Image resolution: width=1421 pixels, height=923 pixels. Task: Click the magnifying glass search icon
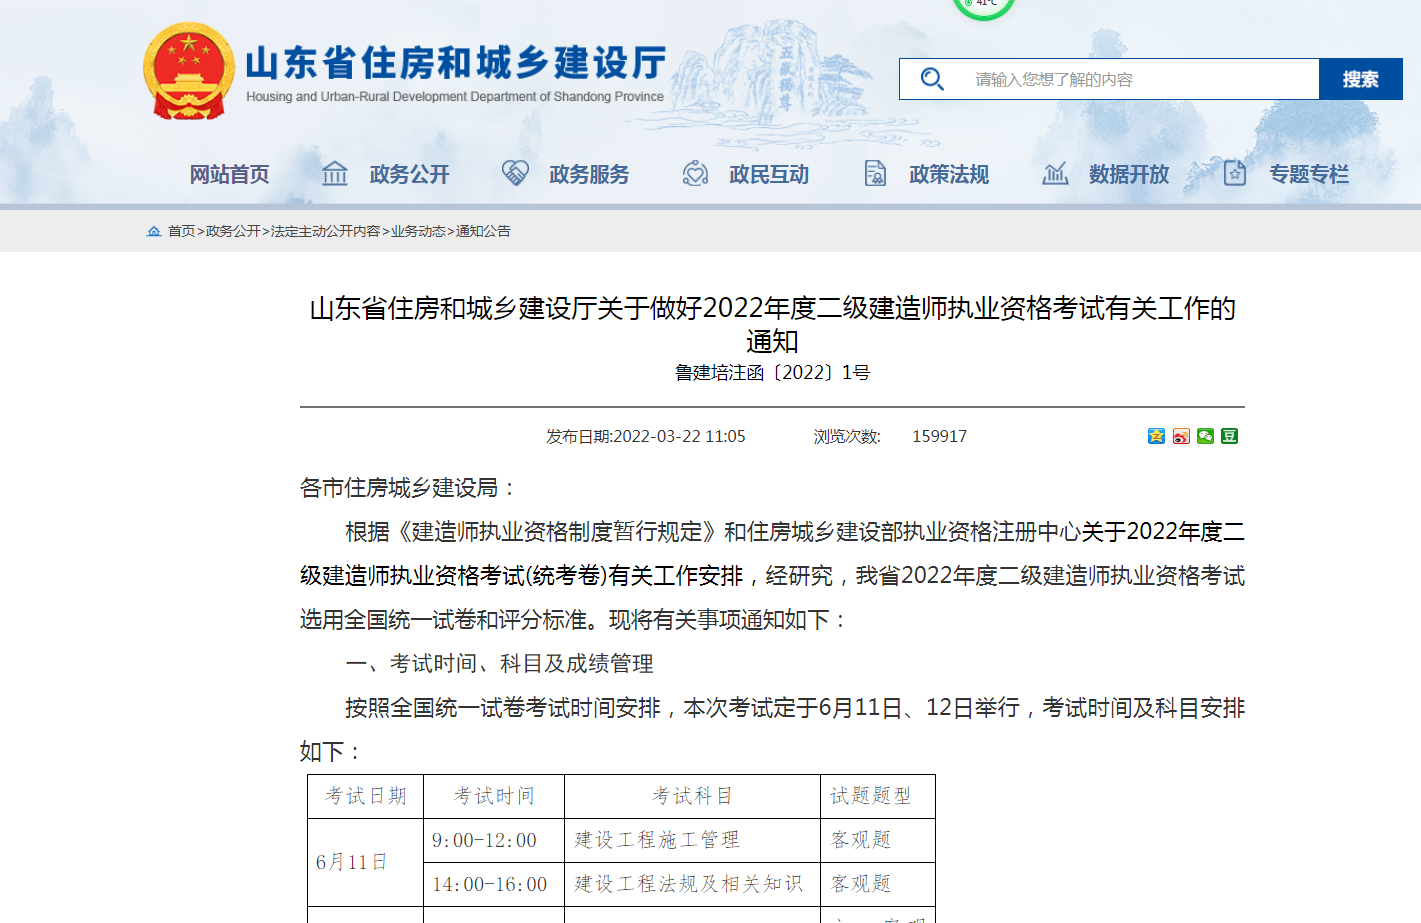click(932, 79)
